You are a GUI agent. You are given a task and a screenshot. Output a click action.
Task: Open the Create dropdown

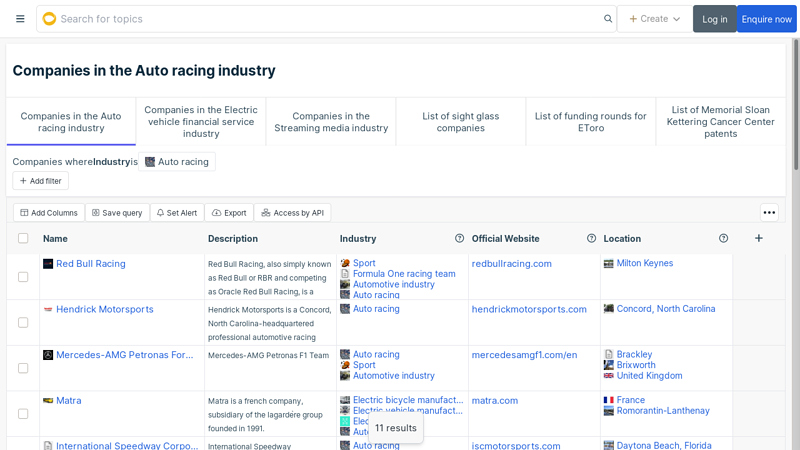[655, 19]
